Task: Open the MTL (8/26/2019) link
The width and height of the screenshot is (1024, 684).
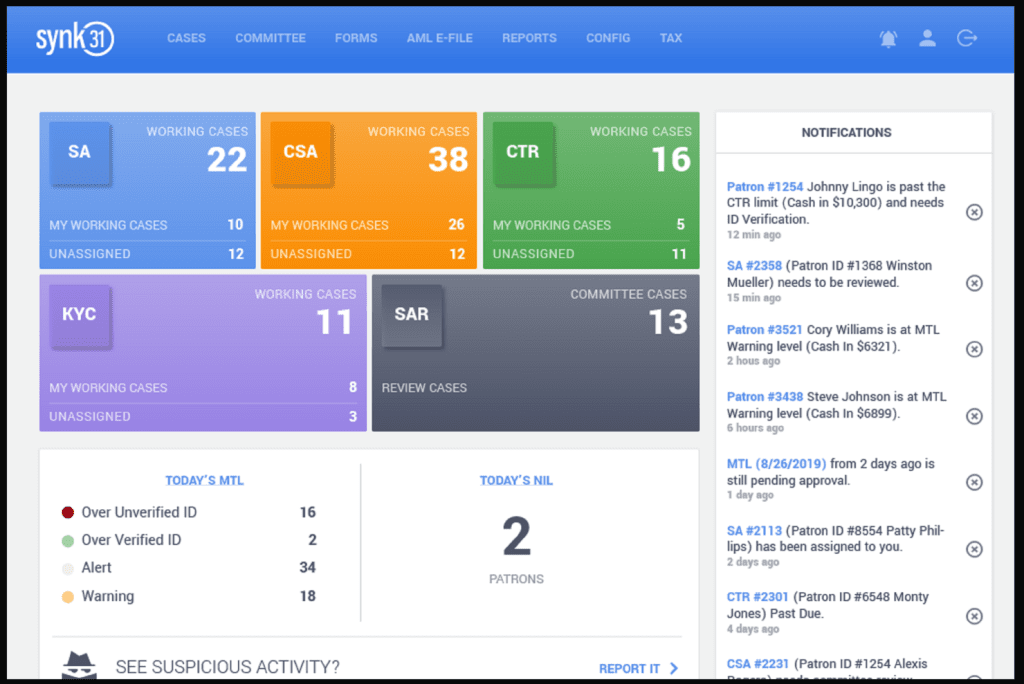Action: (x=776, y=464)
